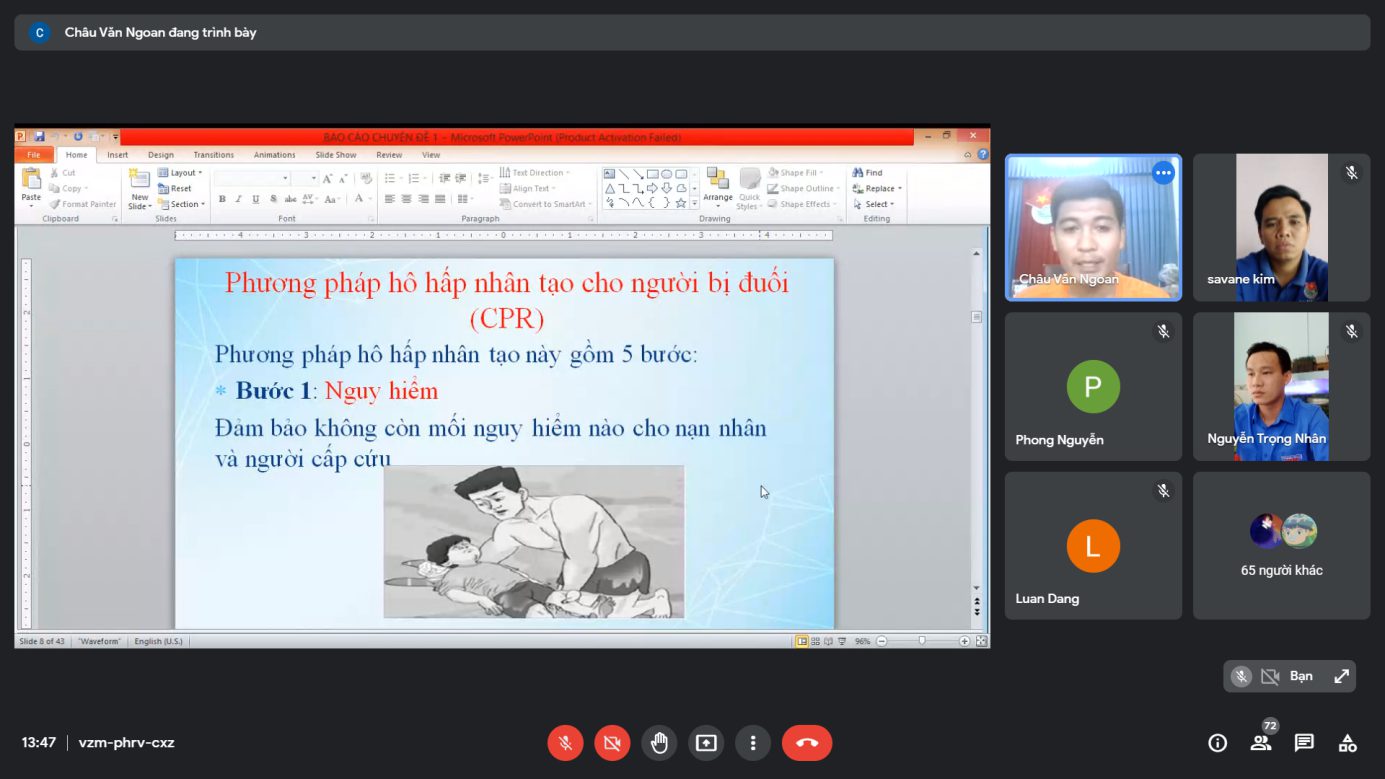Switch to the Design ribbon tab
Image resolution: width=1385 pixels, height=779 pixels.
161,155
